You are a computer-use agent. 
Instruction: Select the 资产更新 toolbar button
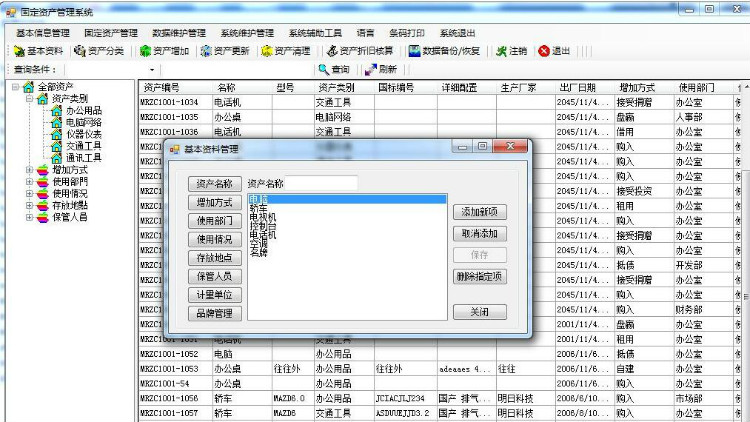(226, 51)
